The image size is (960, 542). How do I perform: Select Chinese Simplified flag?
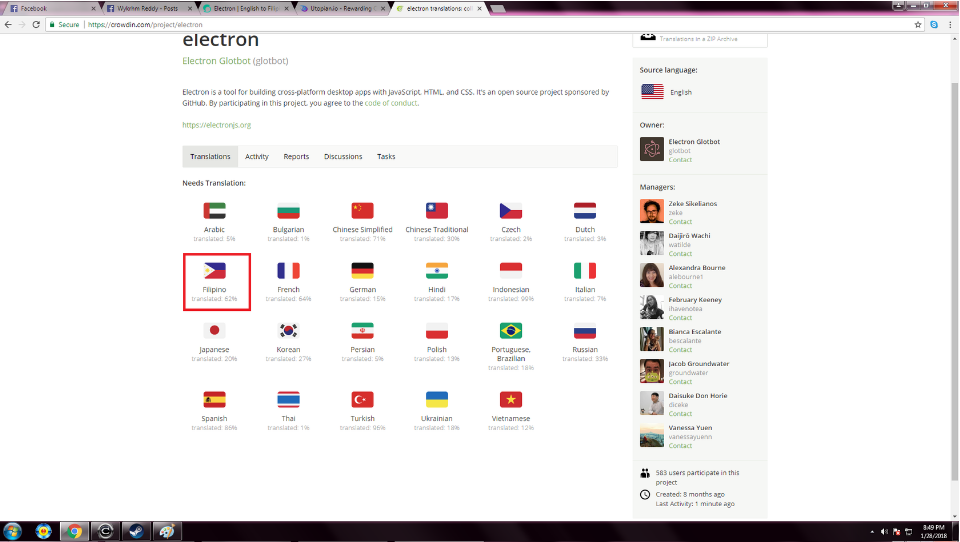click(x=362, y=211)
